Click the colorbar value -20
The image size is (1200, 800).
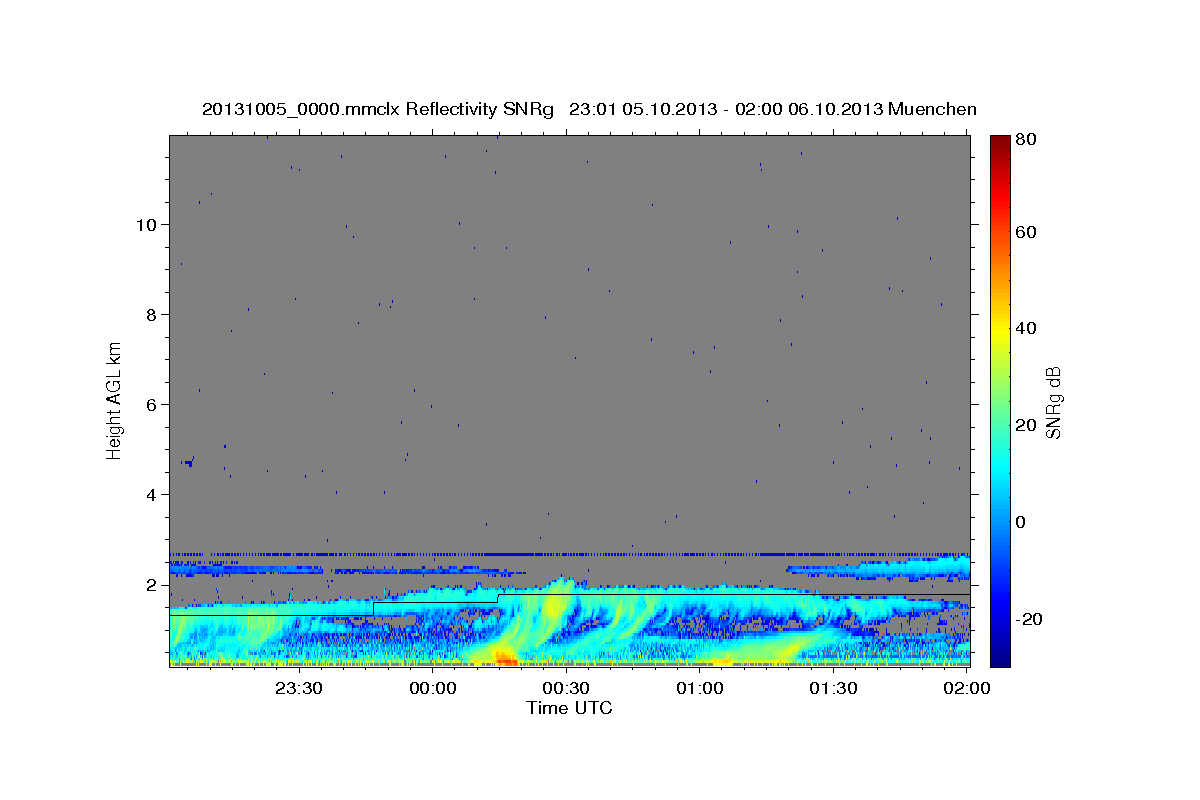click(x=1029, y=619)
